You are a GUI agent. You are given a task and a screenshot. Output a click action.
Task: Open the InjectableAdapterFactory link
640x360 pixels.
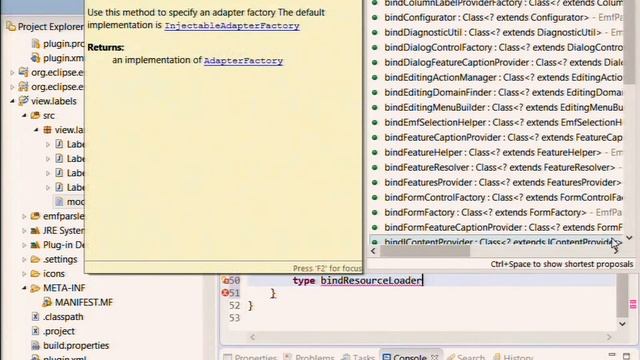(x=232, y=26)
